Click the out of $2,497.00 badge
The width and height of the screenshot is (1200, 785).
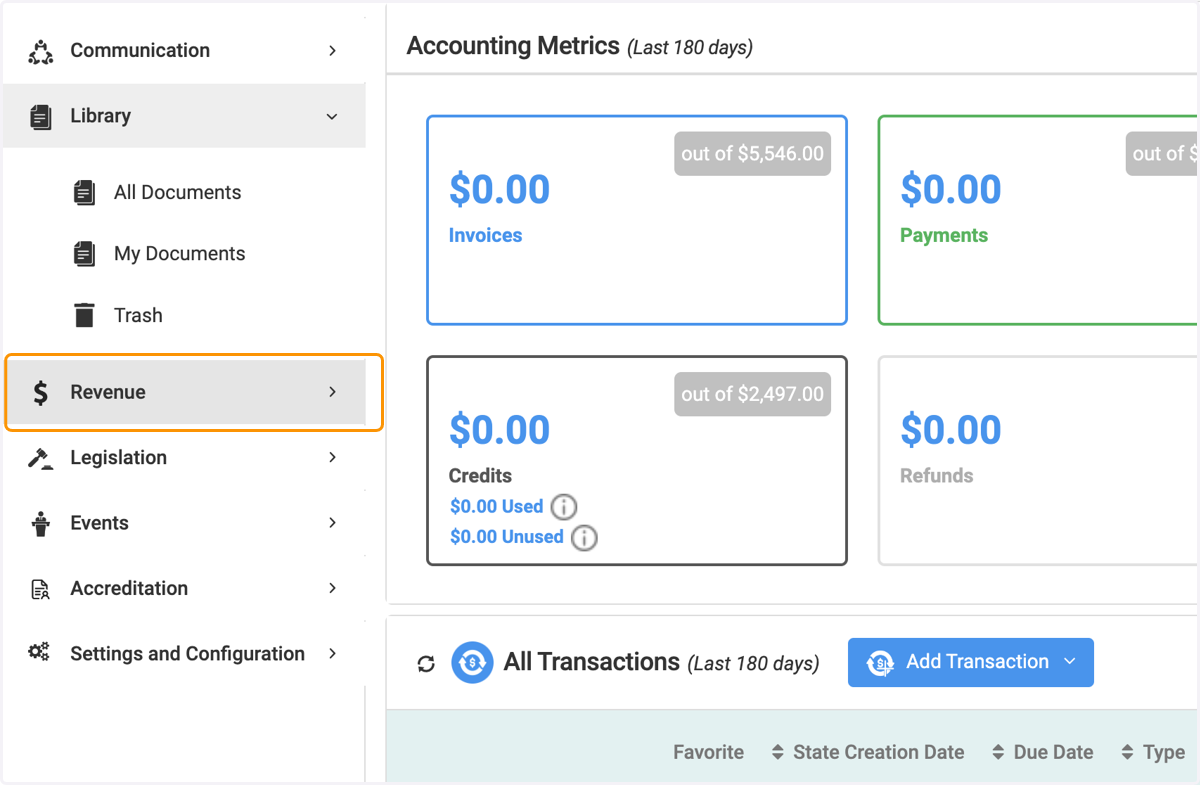click(752, 394)
